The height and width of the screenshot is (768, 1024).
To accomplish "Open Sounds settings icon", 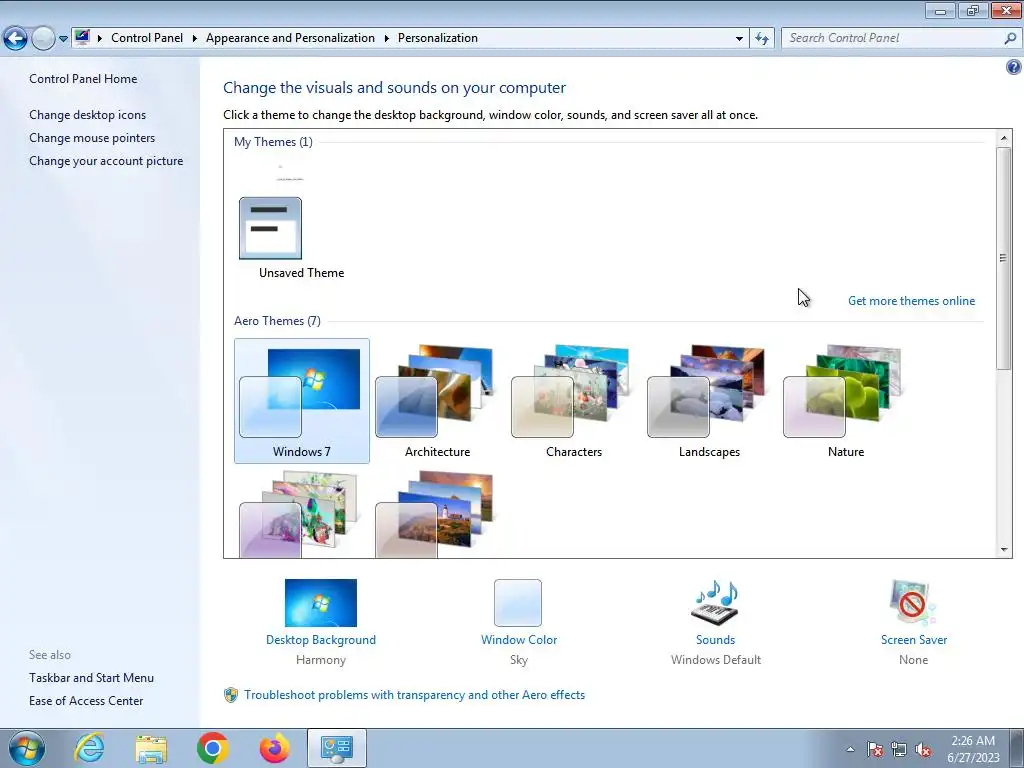I will [x=715, y=603].
